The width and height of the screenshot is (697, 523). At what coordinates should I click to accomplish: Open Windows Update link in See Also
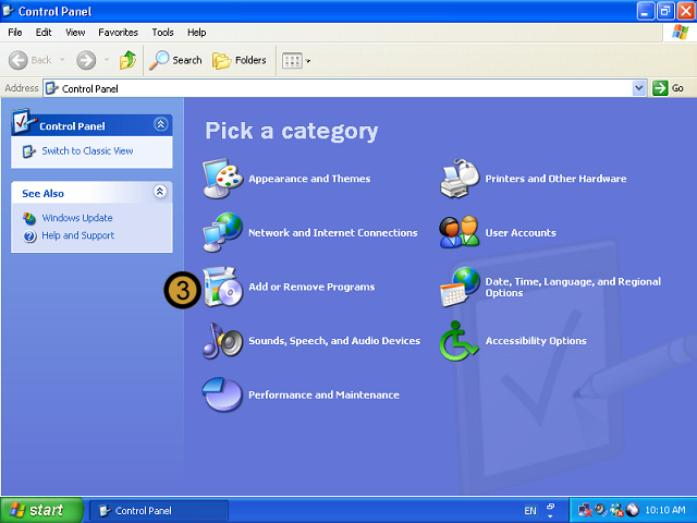point(77,218)
